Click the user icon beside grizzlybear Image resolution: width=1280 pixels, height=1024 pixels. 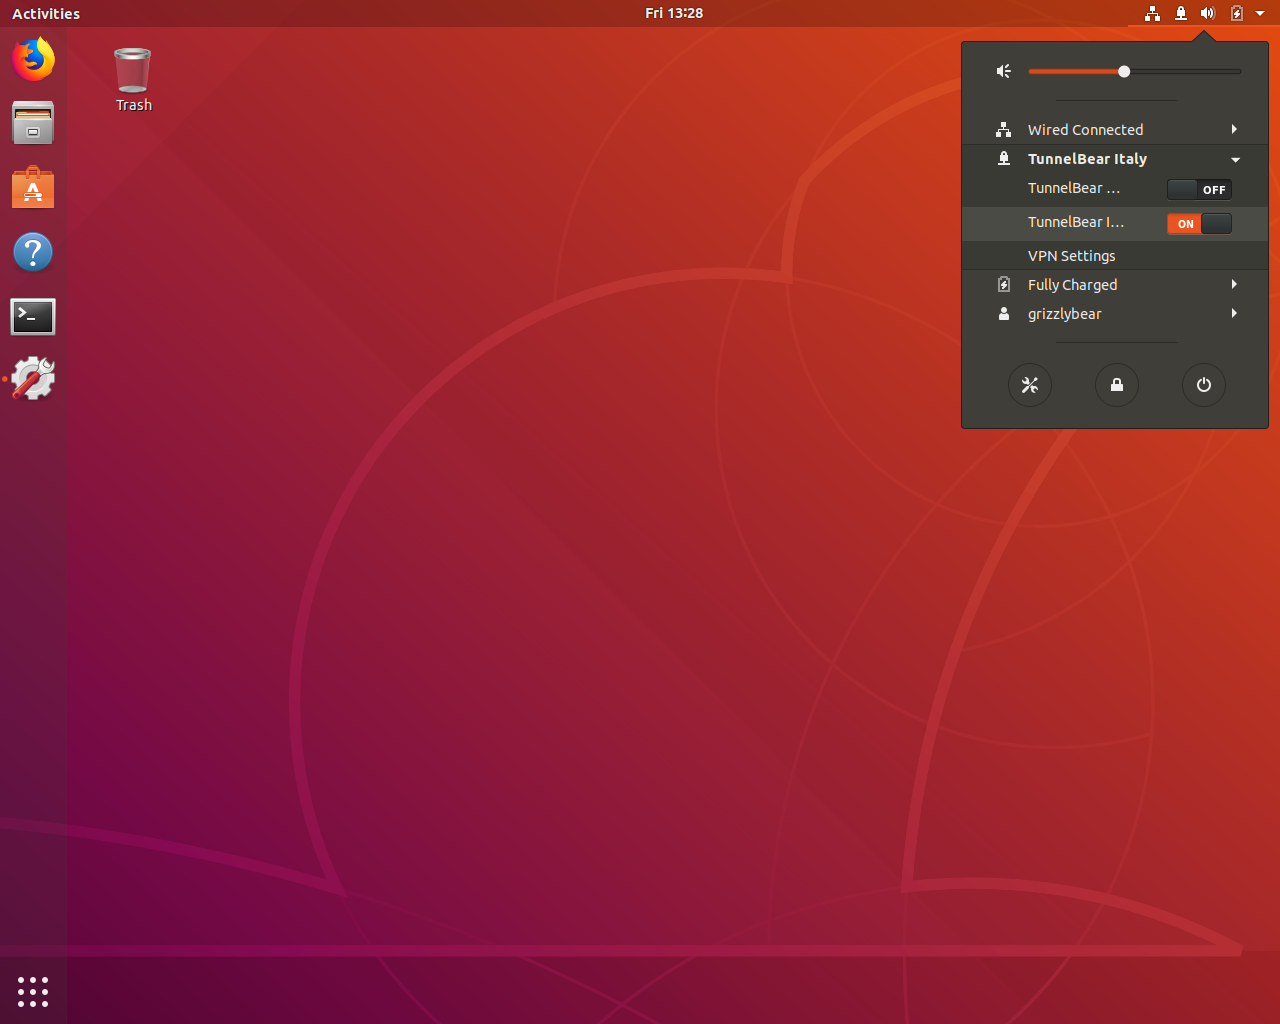pos(1004,314)
